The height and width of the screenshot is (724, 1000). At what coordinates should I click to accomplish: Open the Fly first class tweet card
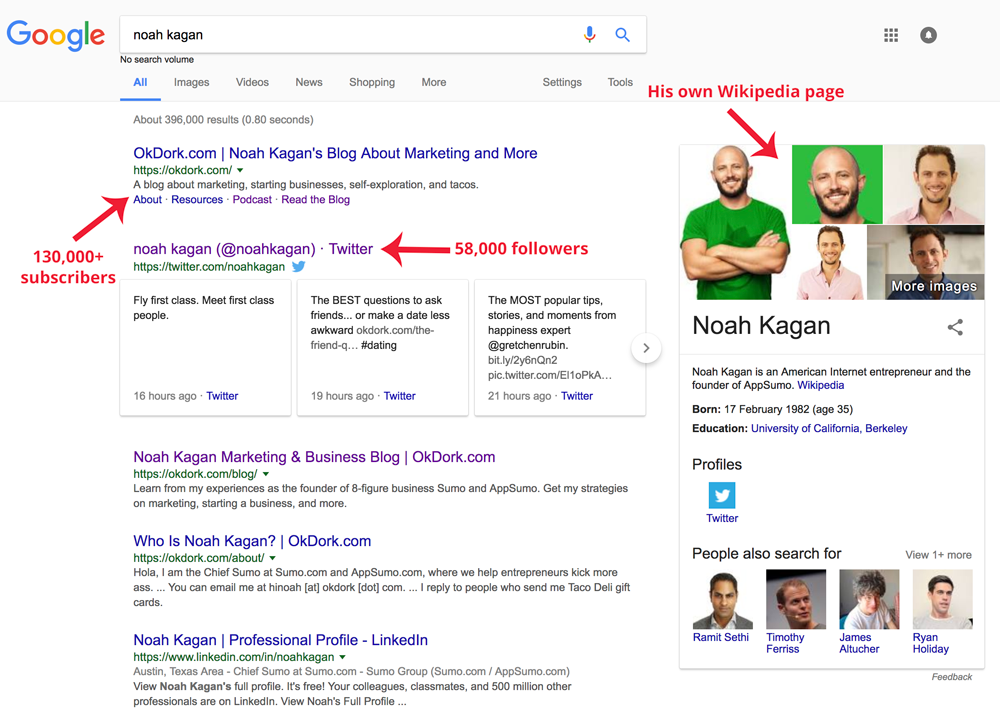(205, 348)
